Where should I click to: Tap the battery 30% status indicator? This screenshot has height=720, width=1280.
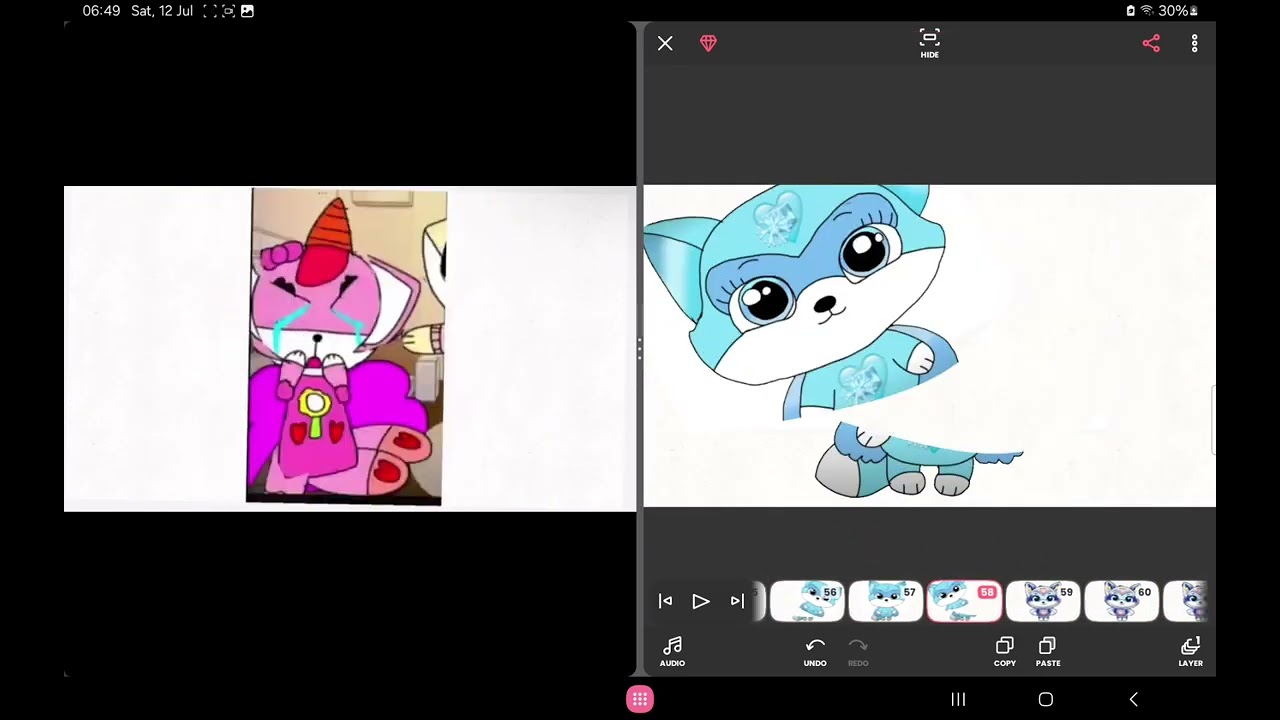[x=1162, y=11]
